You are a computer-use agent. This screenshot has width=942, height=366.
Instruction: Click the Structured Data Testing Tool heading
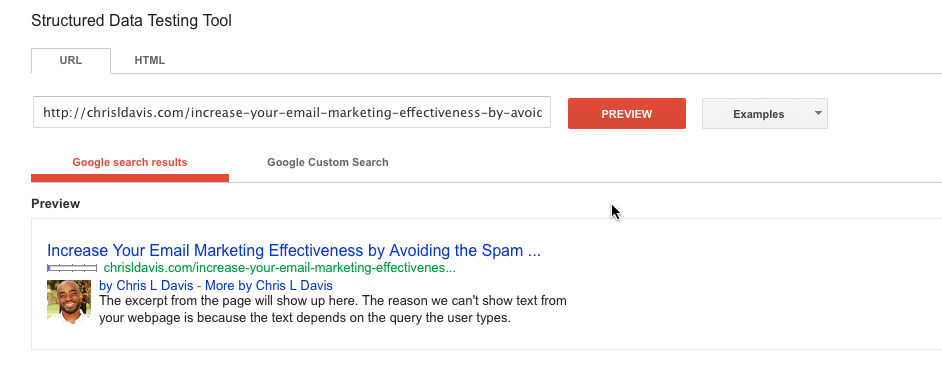(131, 21)
